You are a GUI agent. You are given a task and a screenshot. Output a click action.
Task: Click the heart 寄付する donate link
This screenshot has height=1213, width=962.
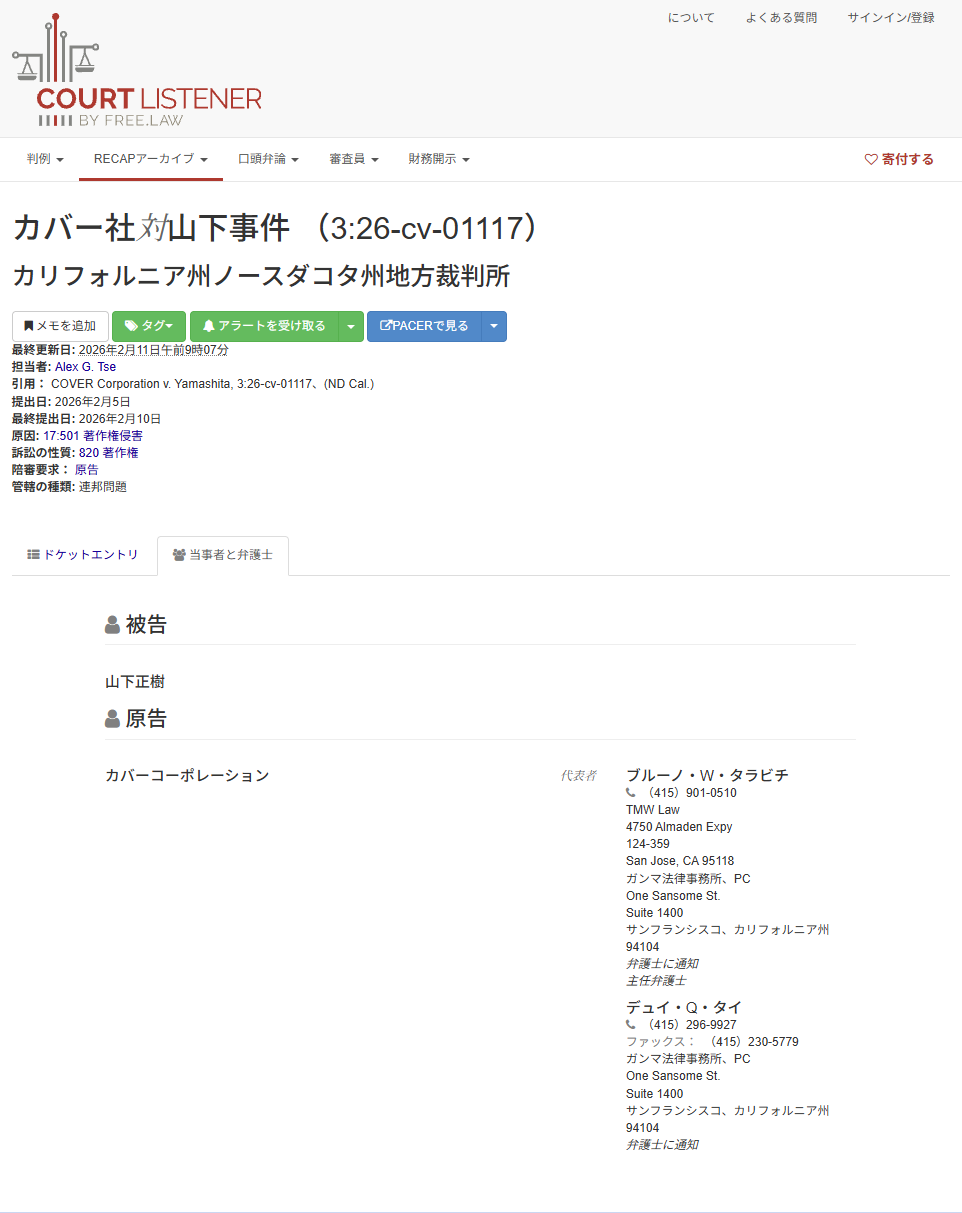click(898, 159)
